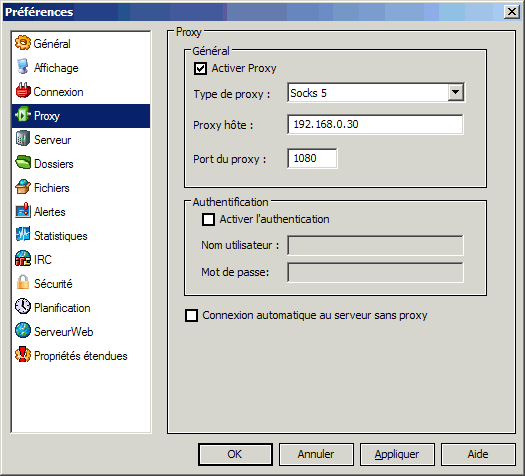The width and height of the screenshot is (525, 476).
Task: Open the Socks 5 combo box
Action: tap(376, 92)
